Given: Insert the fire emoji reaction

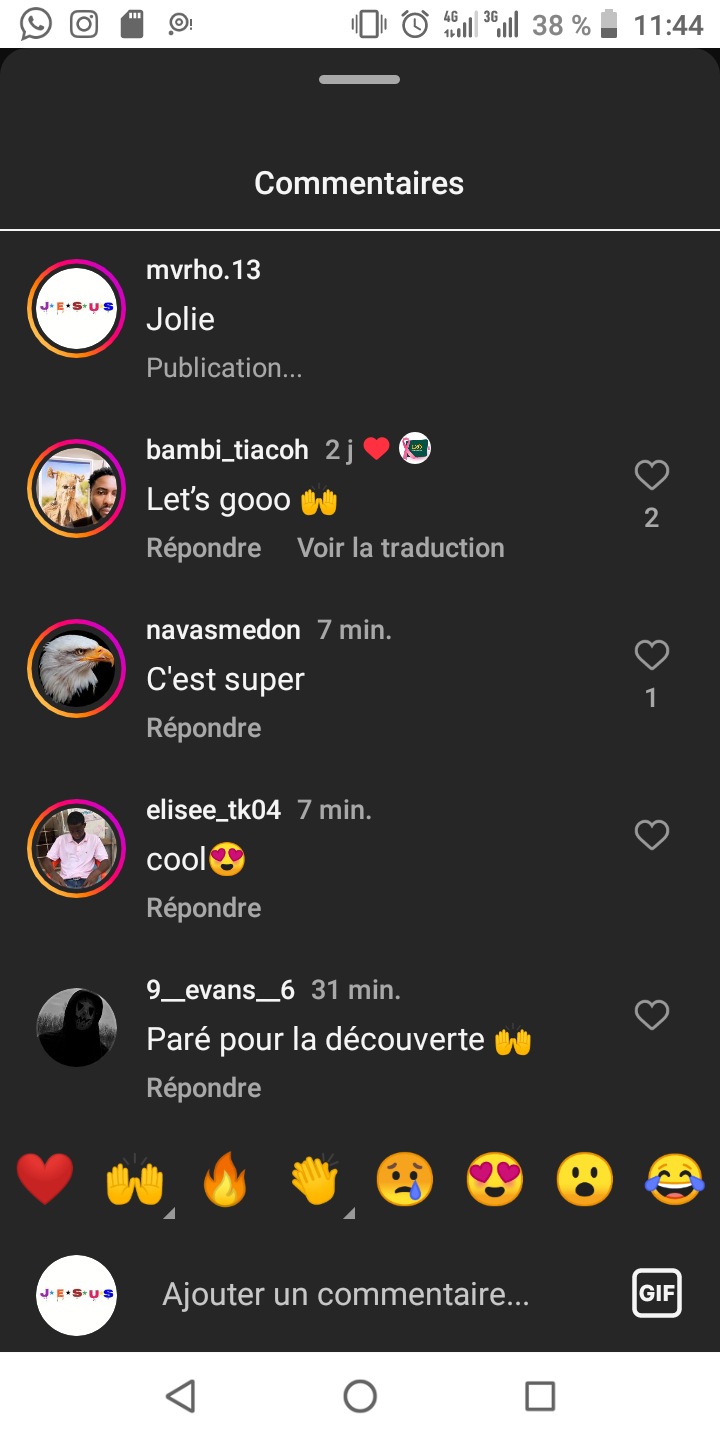Looking at the screenshot, I should tap(224, 1179).
